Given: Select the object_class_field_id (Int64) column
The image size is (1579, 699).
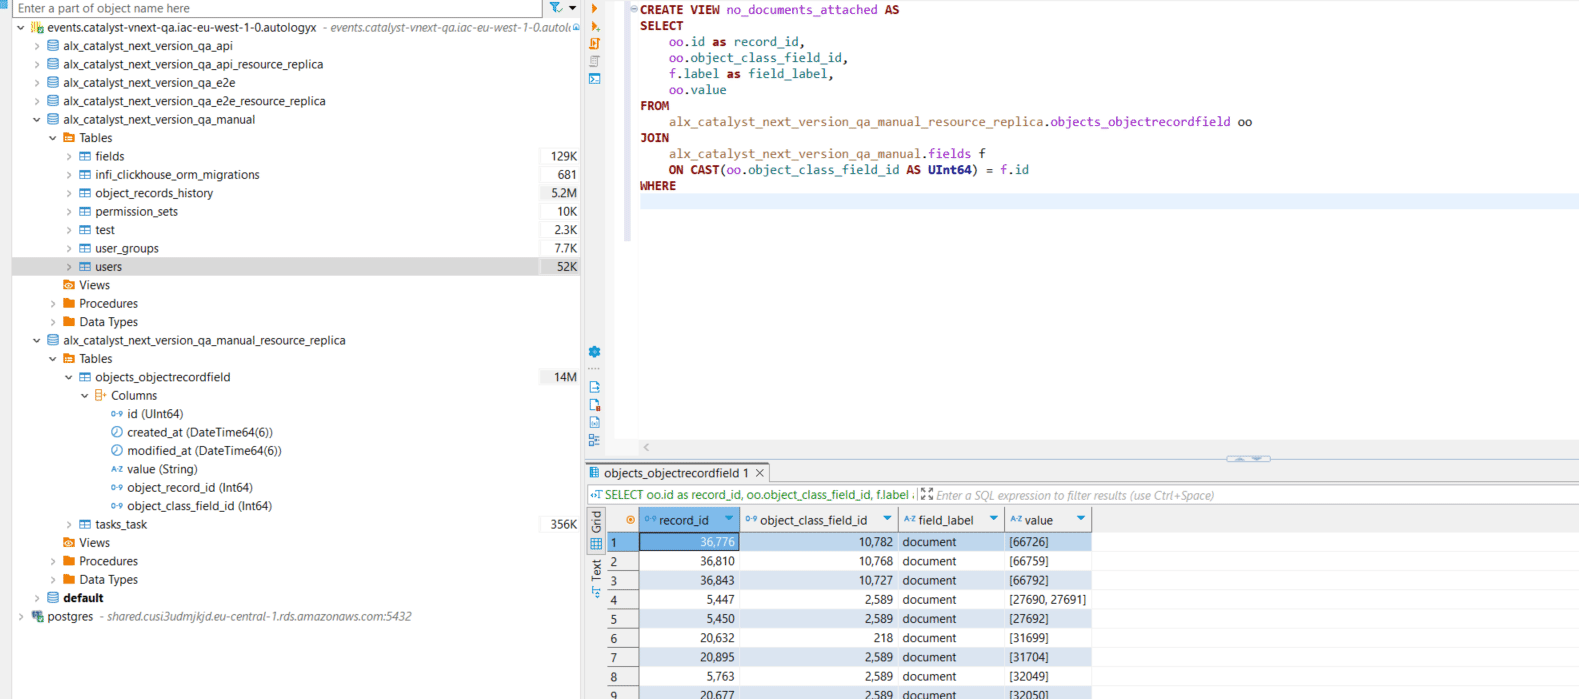Looking at the screenshot, I should 199,506.
